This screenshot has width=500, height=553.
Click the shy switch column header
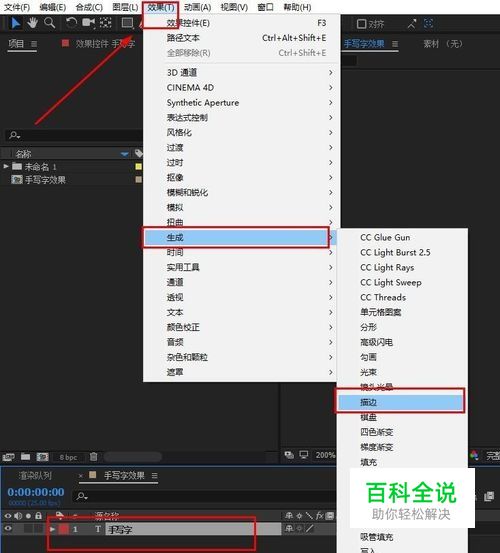pos(289,516)
